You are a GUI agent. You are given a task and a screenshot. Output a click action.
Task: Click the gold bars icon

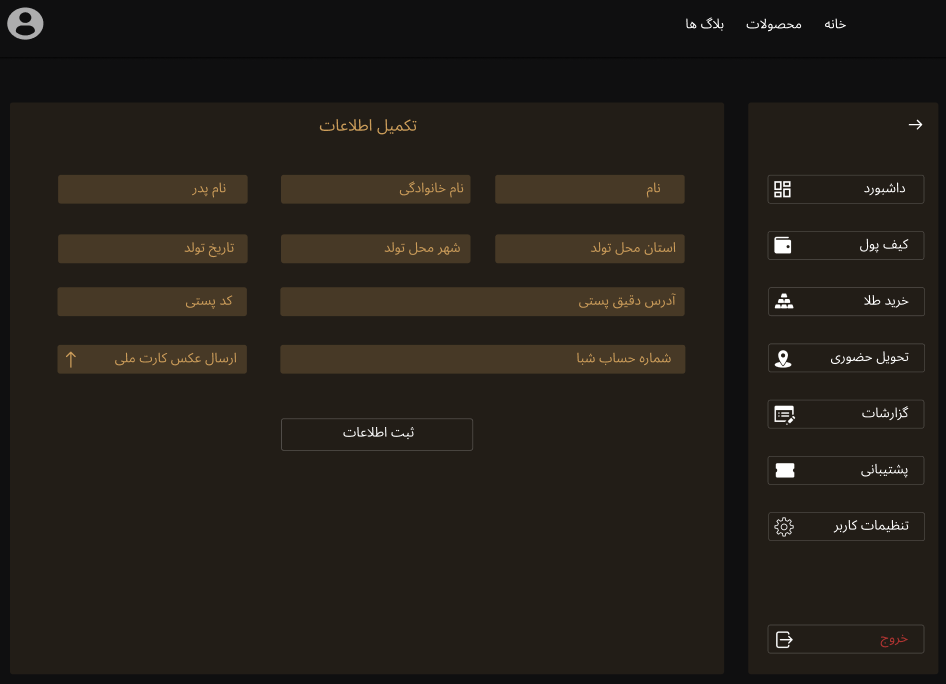click(784, 301)
